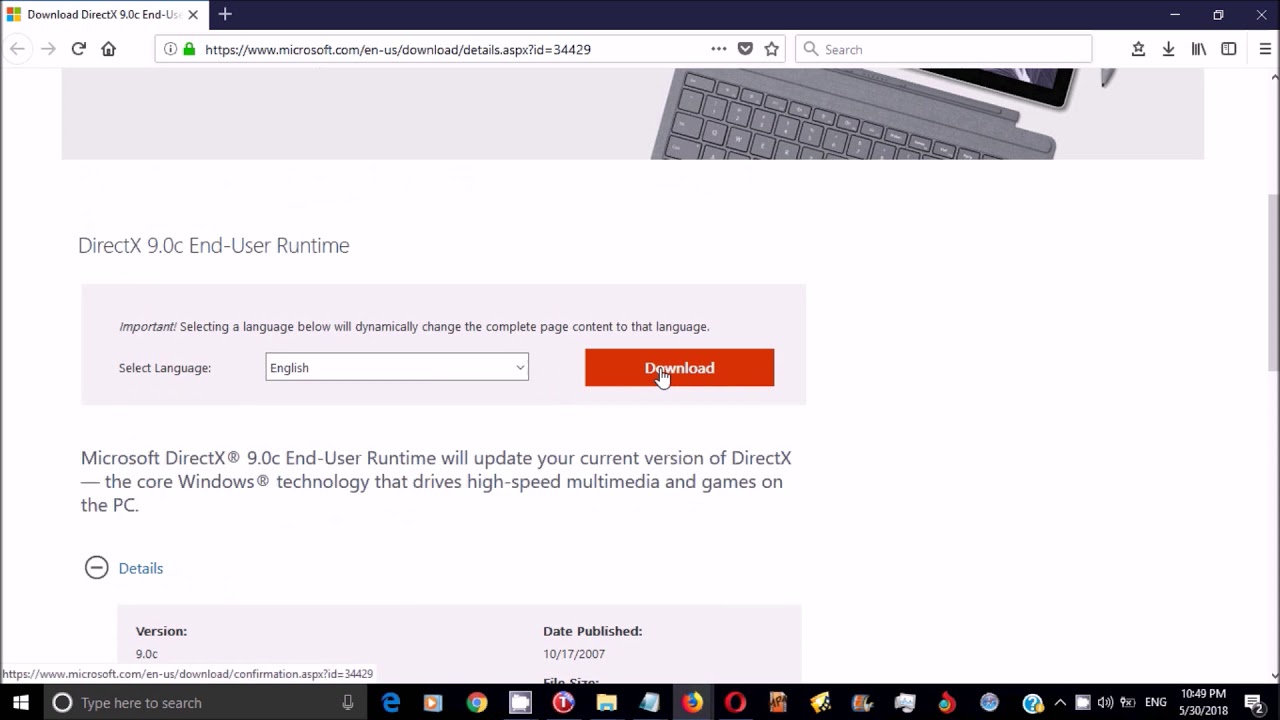Open the Firefox home page
This screenshot has width=1280, height=720.
108,49
